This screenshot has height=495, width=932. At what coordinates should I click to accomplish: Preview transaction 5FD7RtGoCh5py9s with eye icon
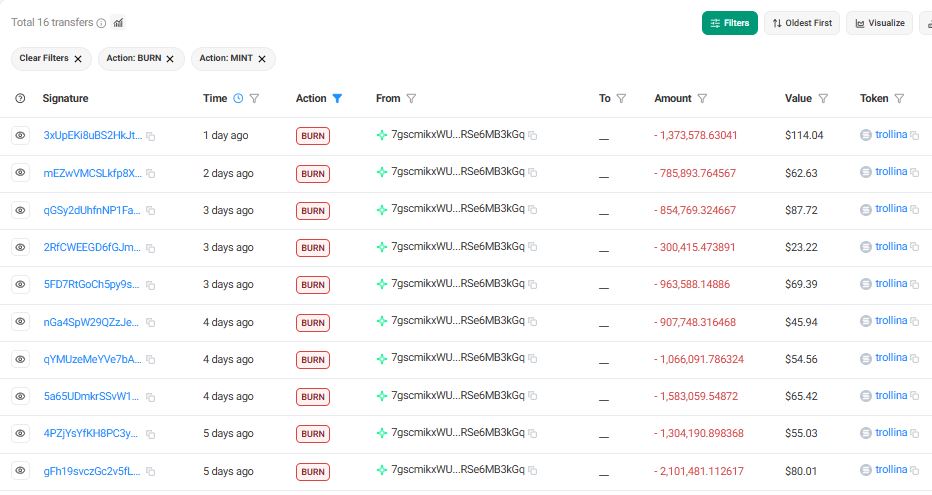[20, 285]
